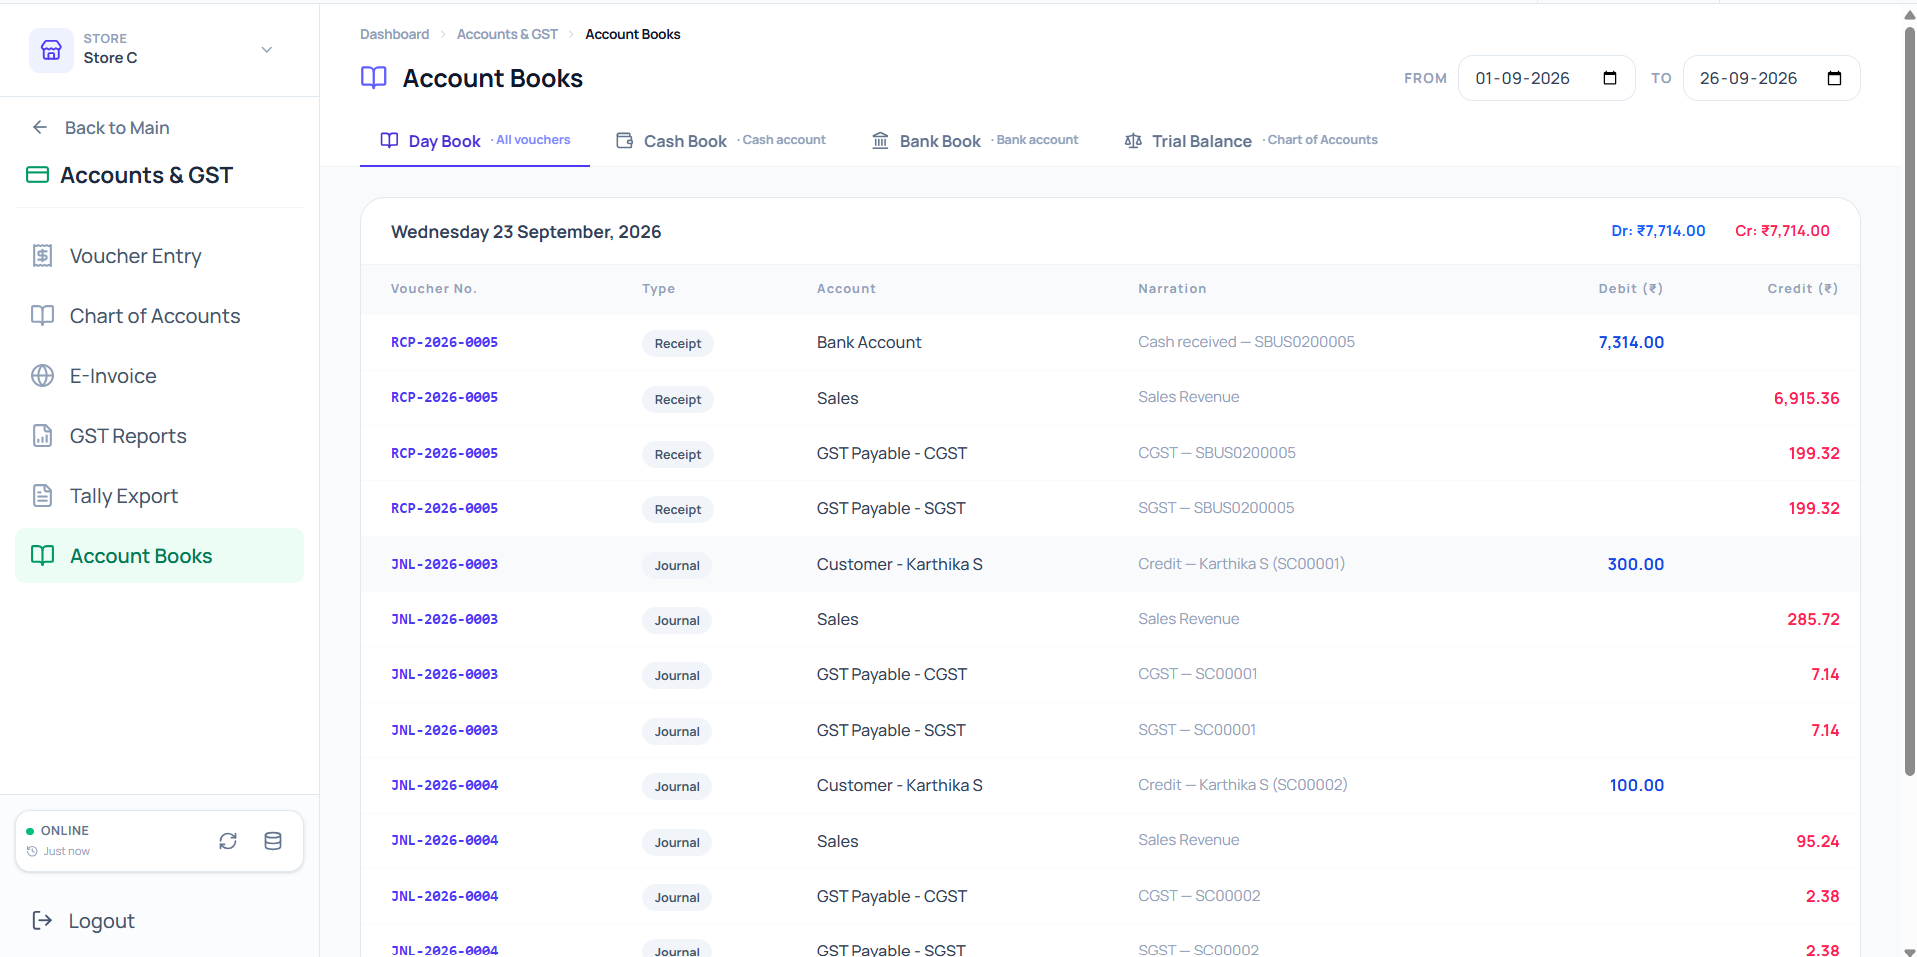1917x957 pixels.
Task: Click credit amount 95.24
Action: (1817, 841)
